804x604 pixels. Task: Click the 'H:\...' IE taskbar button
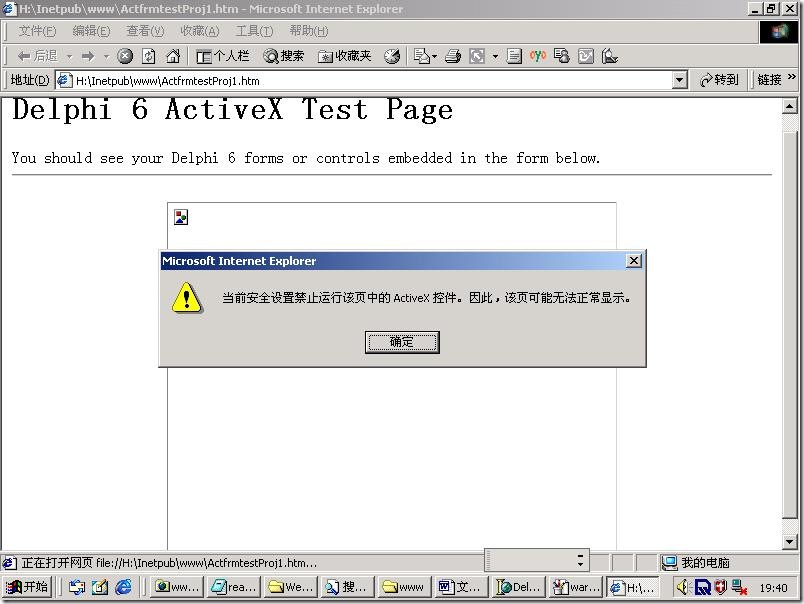632,587
